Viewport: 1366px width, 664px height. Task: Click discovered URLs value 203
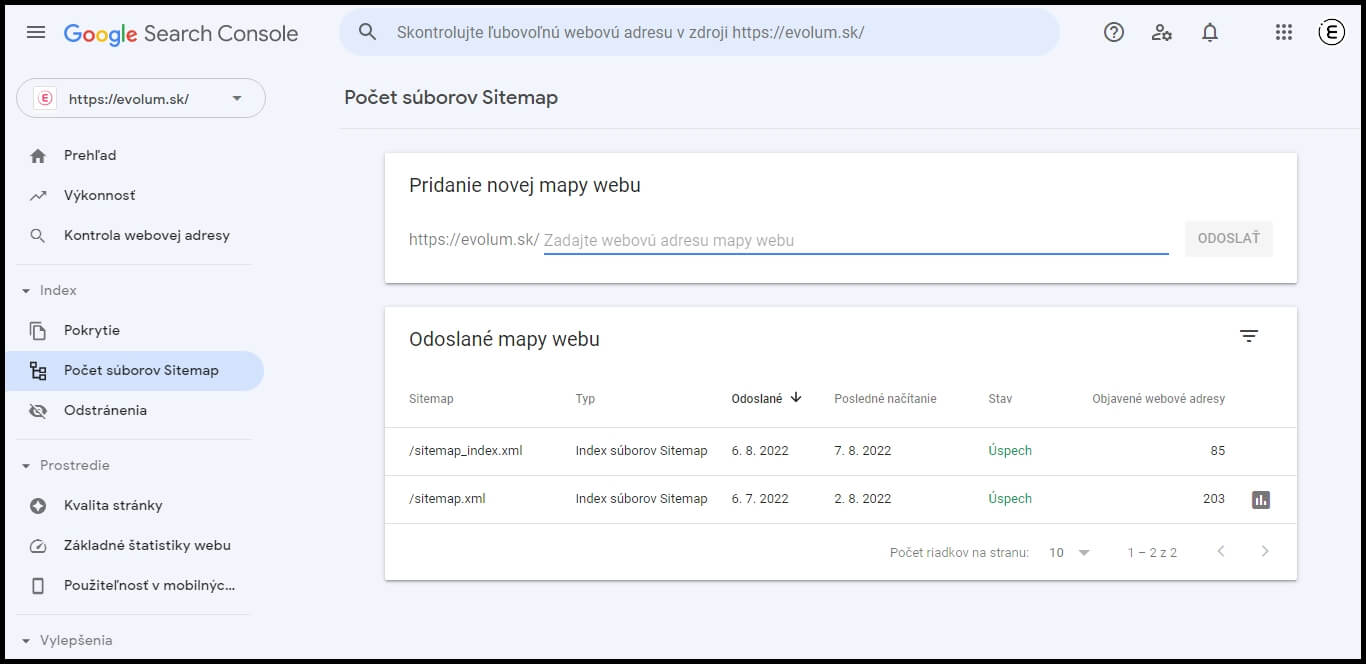[1213, 499]
